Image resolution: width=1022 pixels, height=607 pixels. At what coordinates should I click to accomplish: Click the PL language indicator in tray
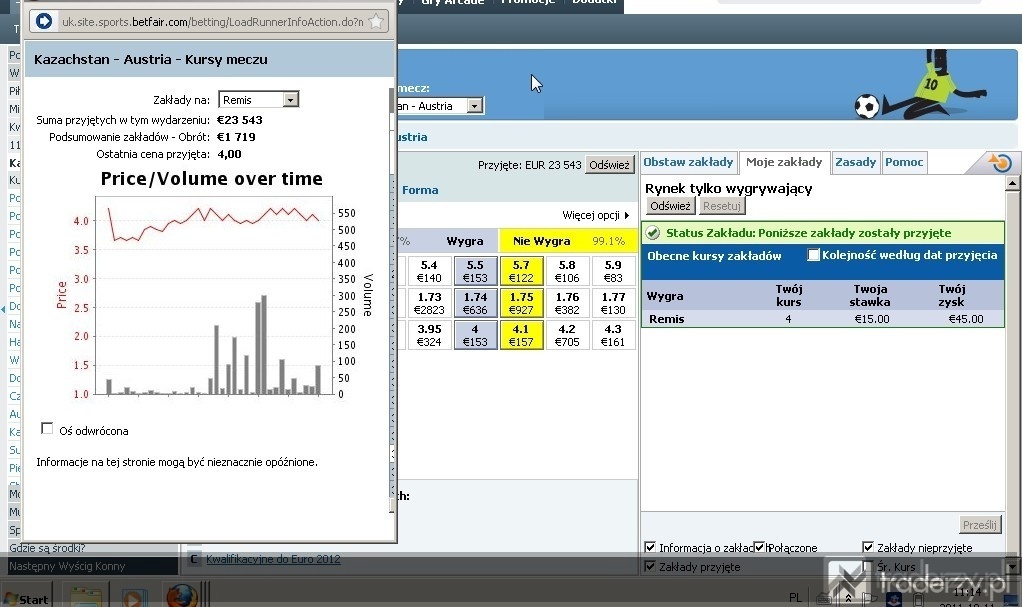click(x=795, y=597)
